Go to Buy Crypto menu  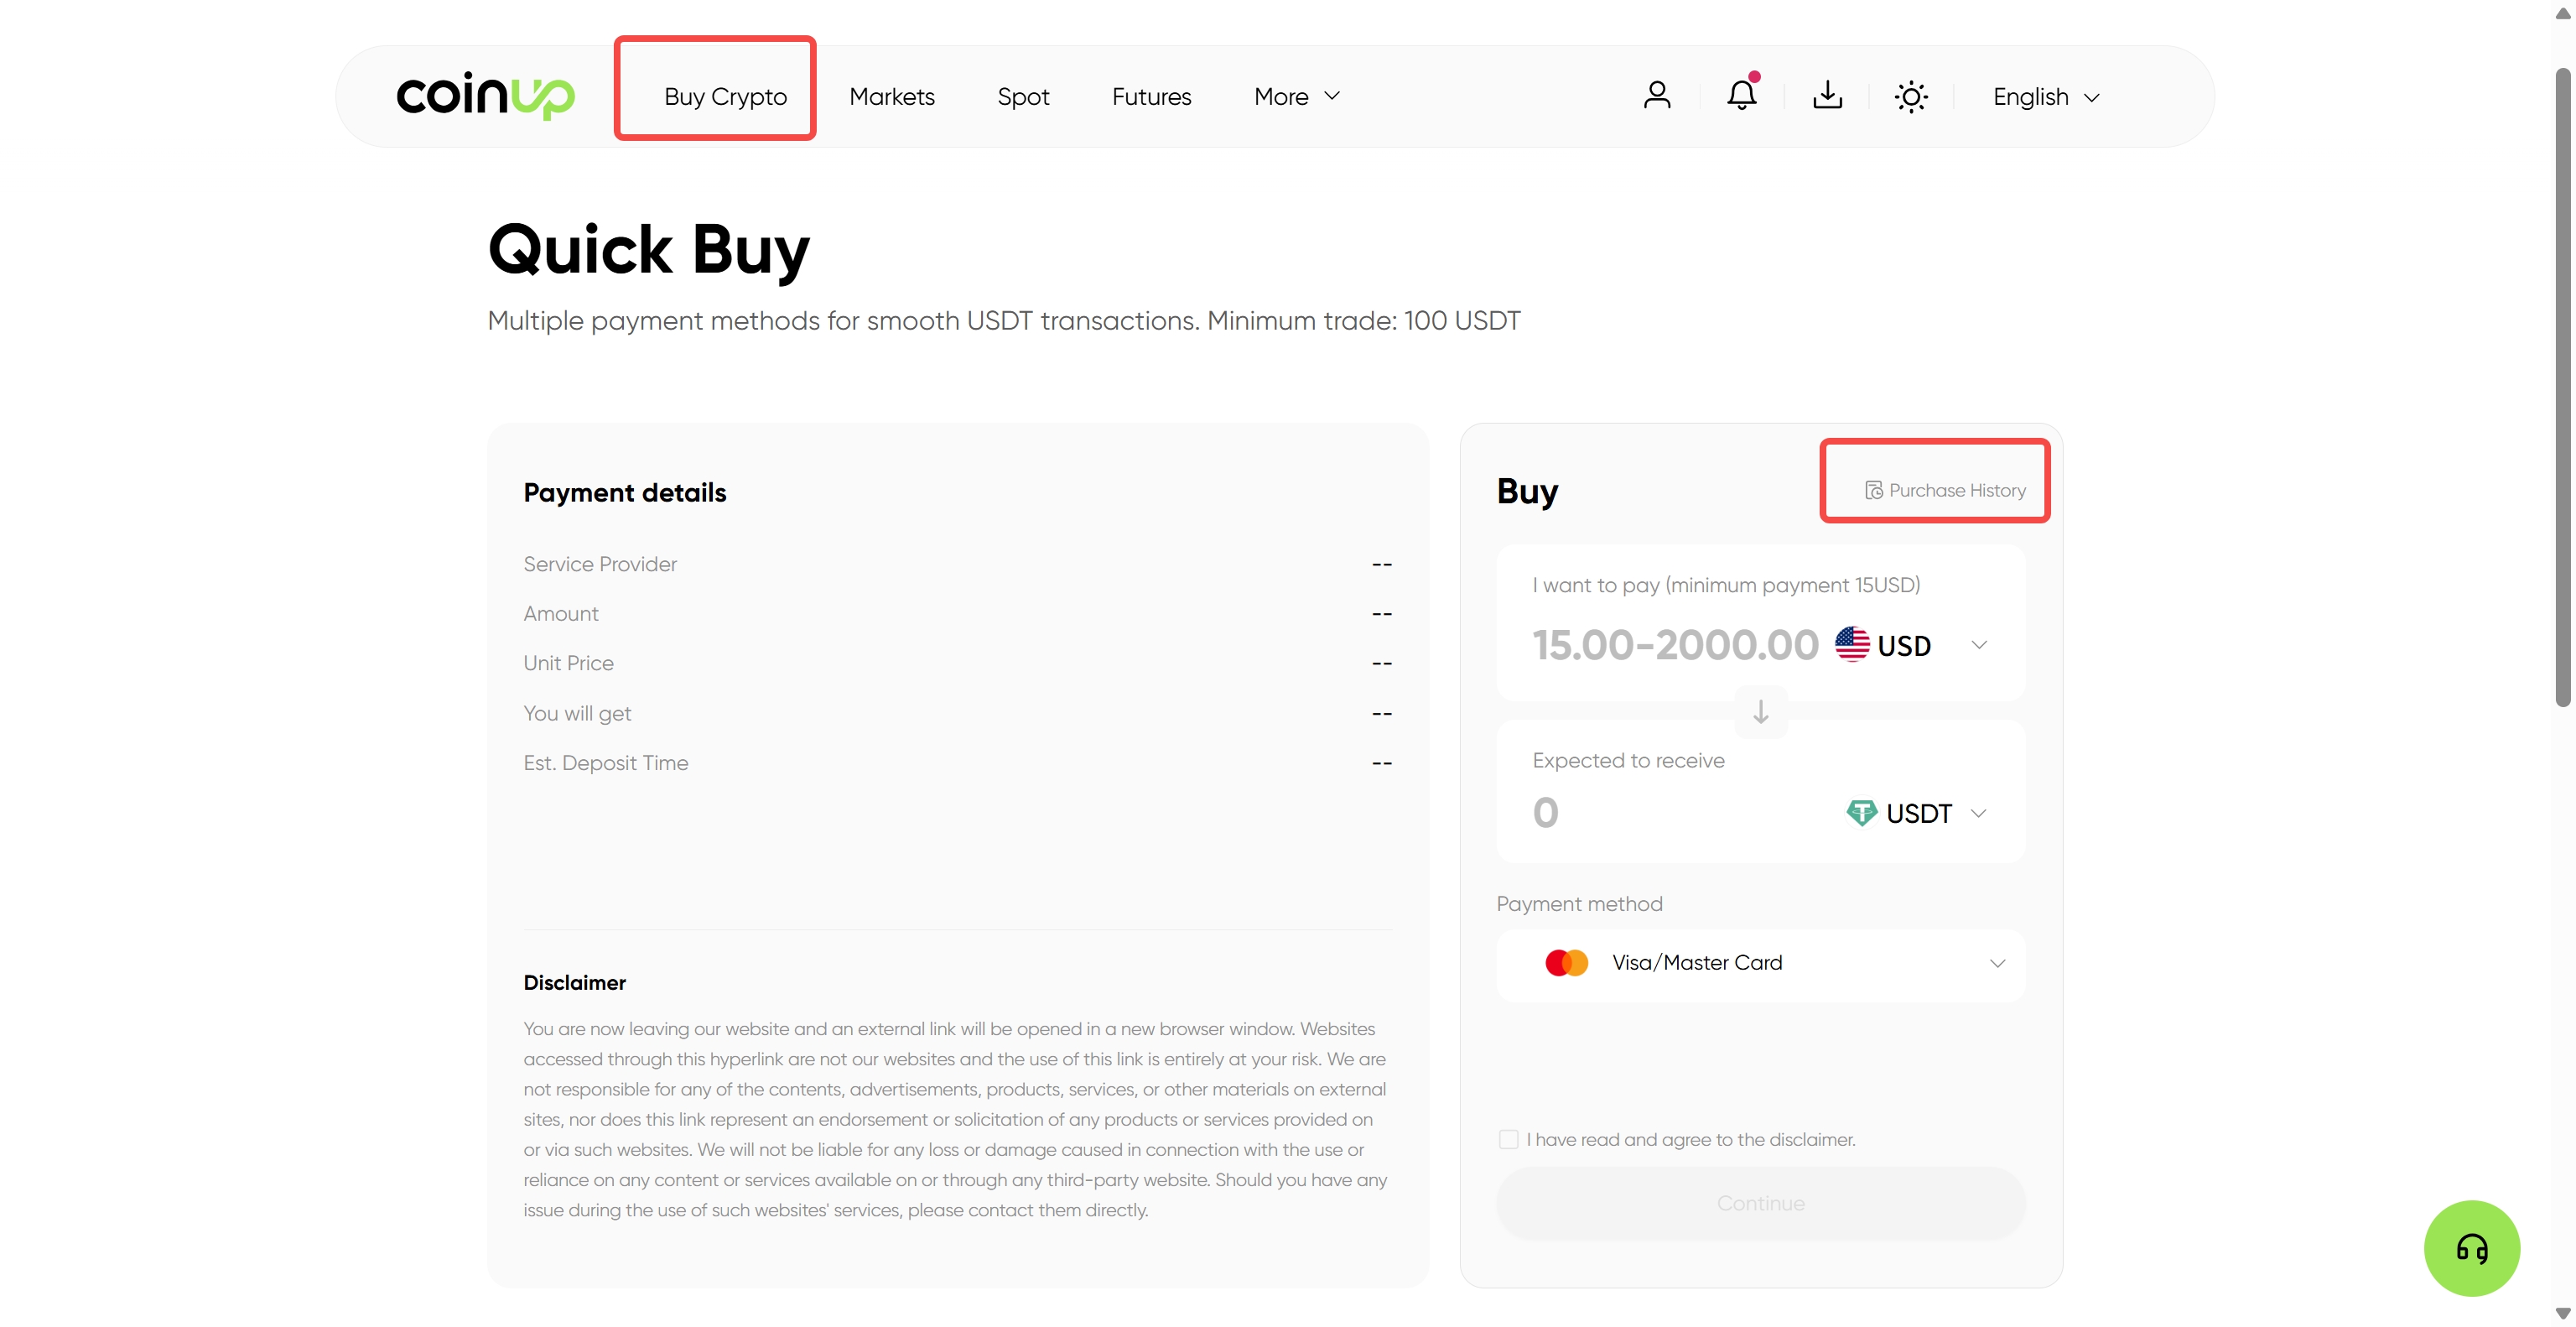point(725,96)
